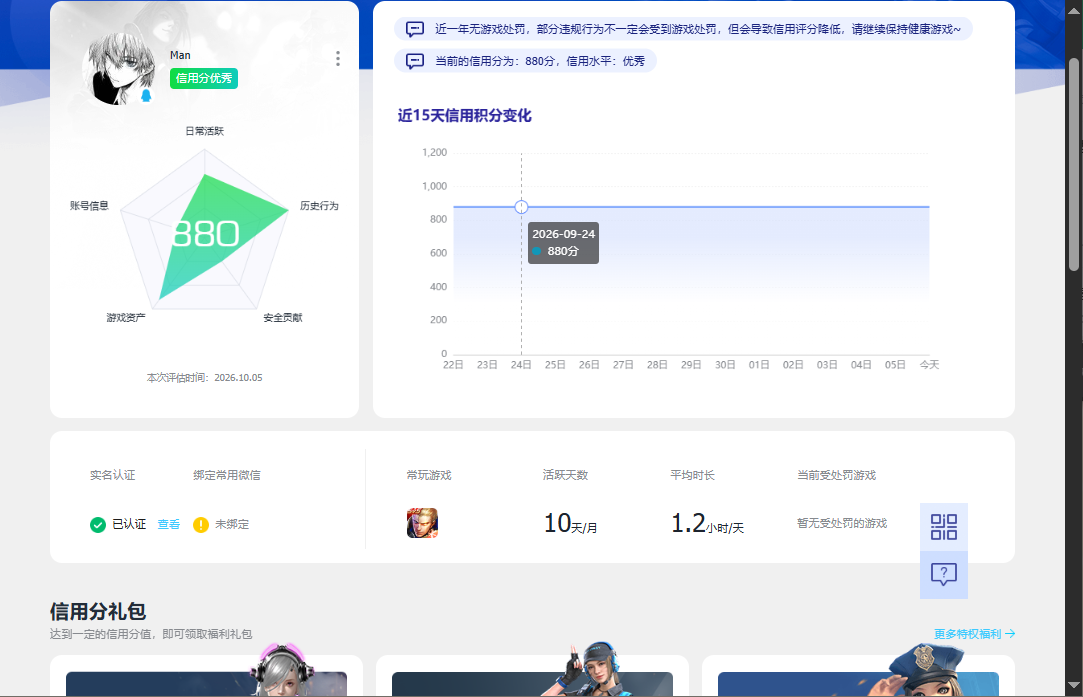This screenshot has height=697, width=1083.
Task: Click the 1,200 y-axis label
Action: point(434,153)
